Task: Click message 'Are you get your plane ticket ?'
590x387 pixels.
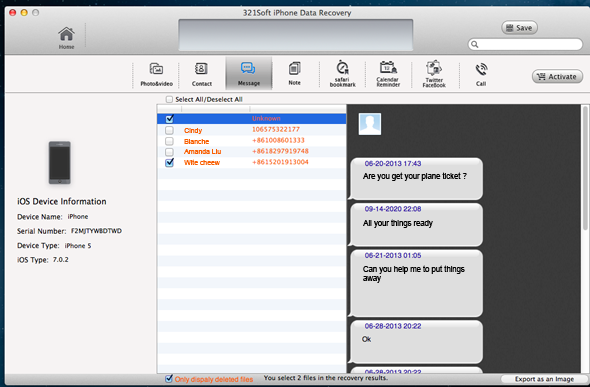Action: pyautogui.click(x=415, y=176)
